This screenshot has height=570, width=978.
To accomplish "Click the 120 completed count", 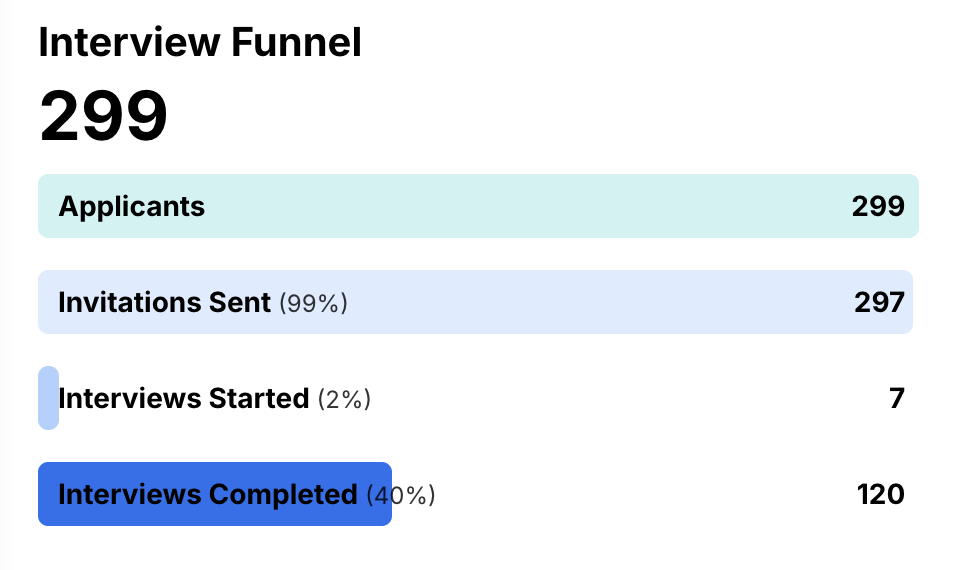I will point(881,495).
